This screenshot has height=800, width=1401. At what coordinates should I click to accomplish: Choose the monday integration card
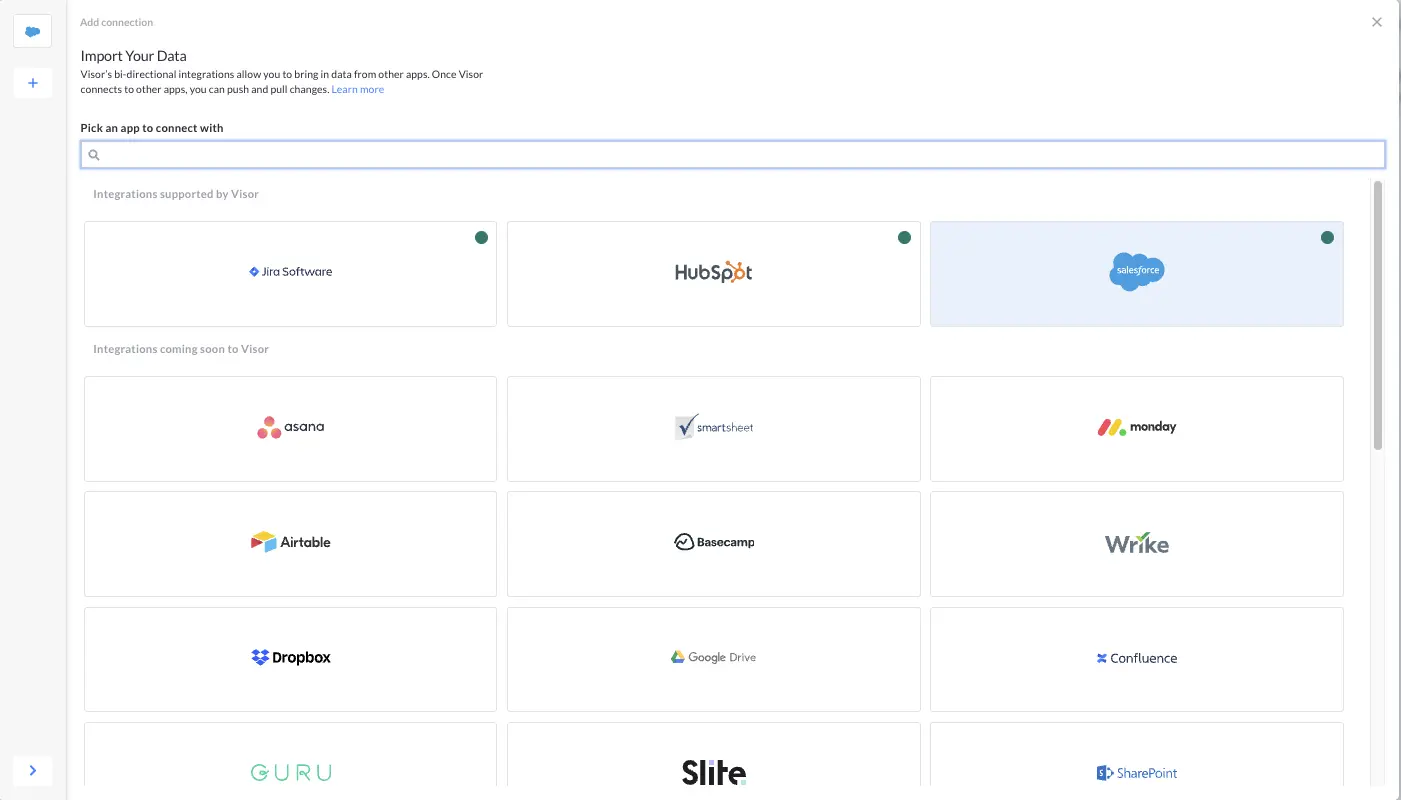1137,429
